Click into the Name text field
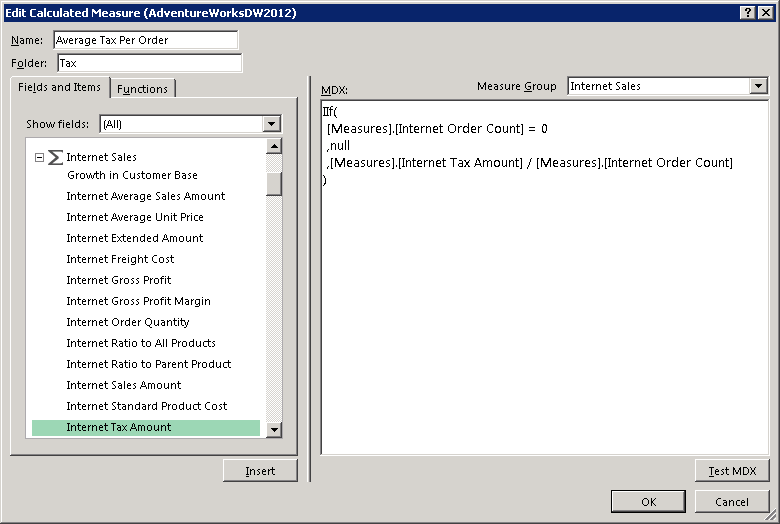The image size is (780, 524). tap(145, 40)
